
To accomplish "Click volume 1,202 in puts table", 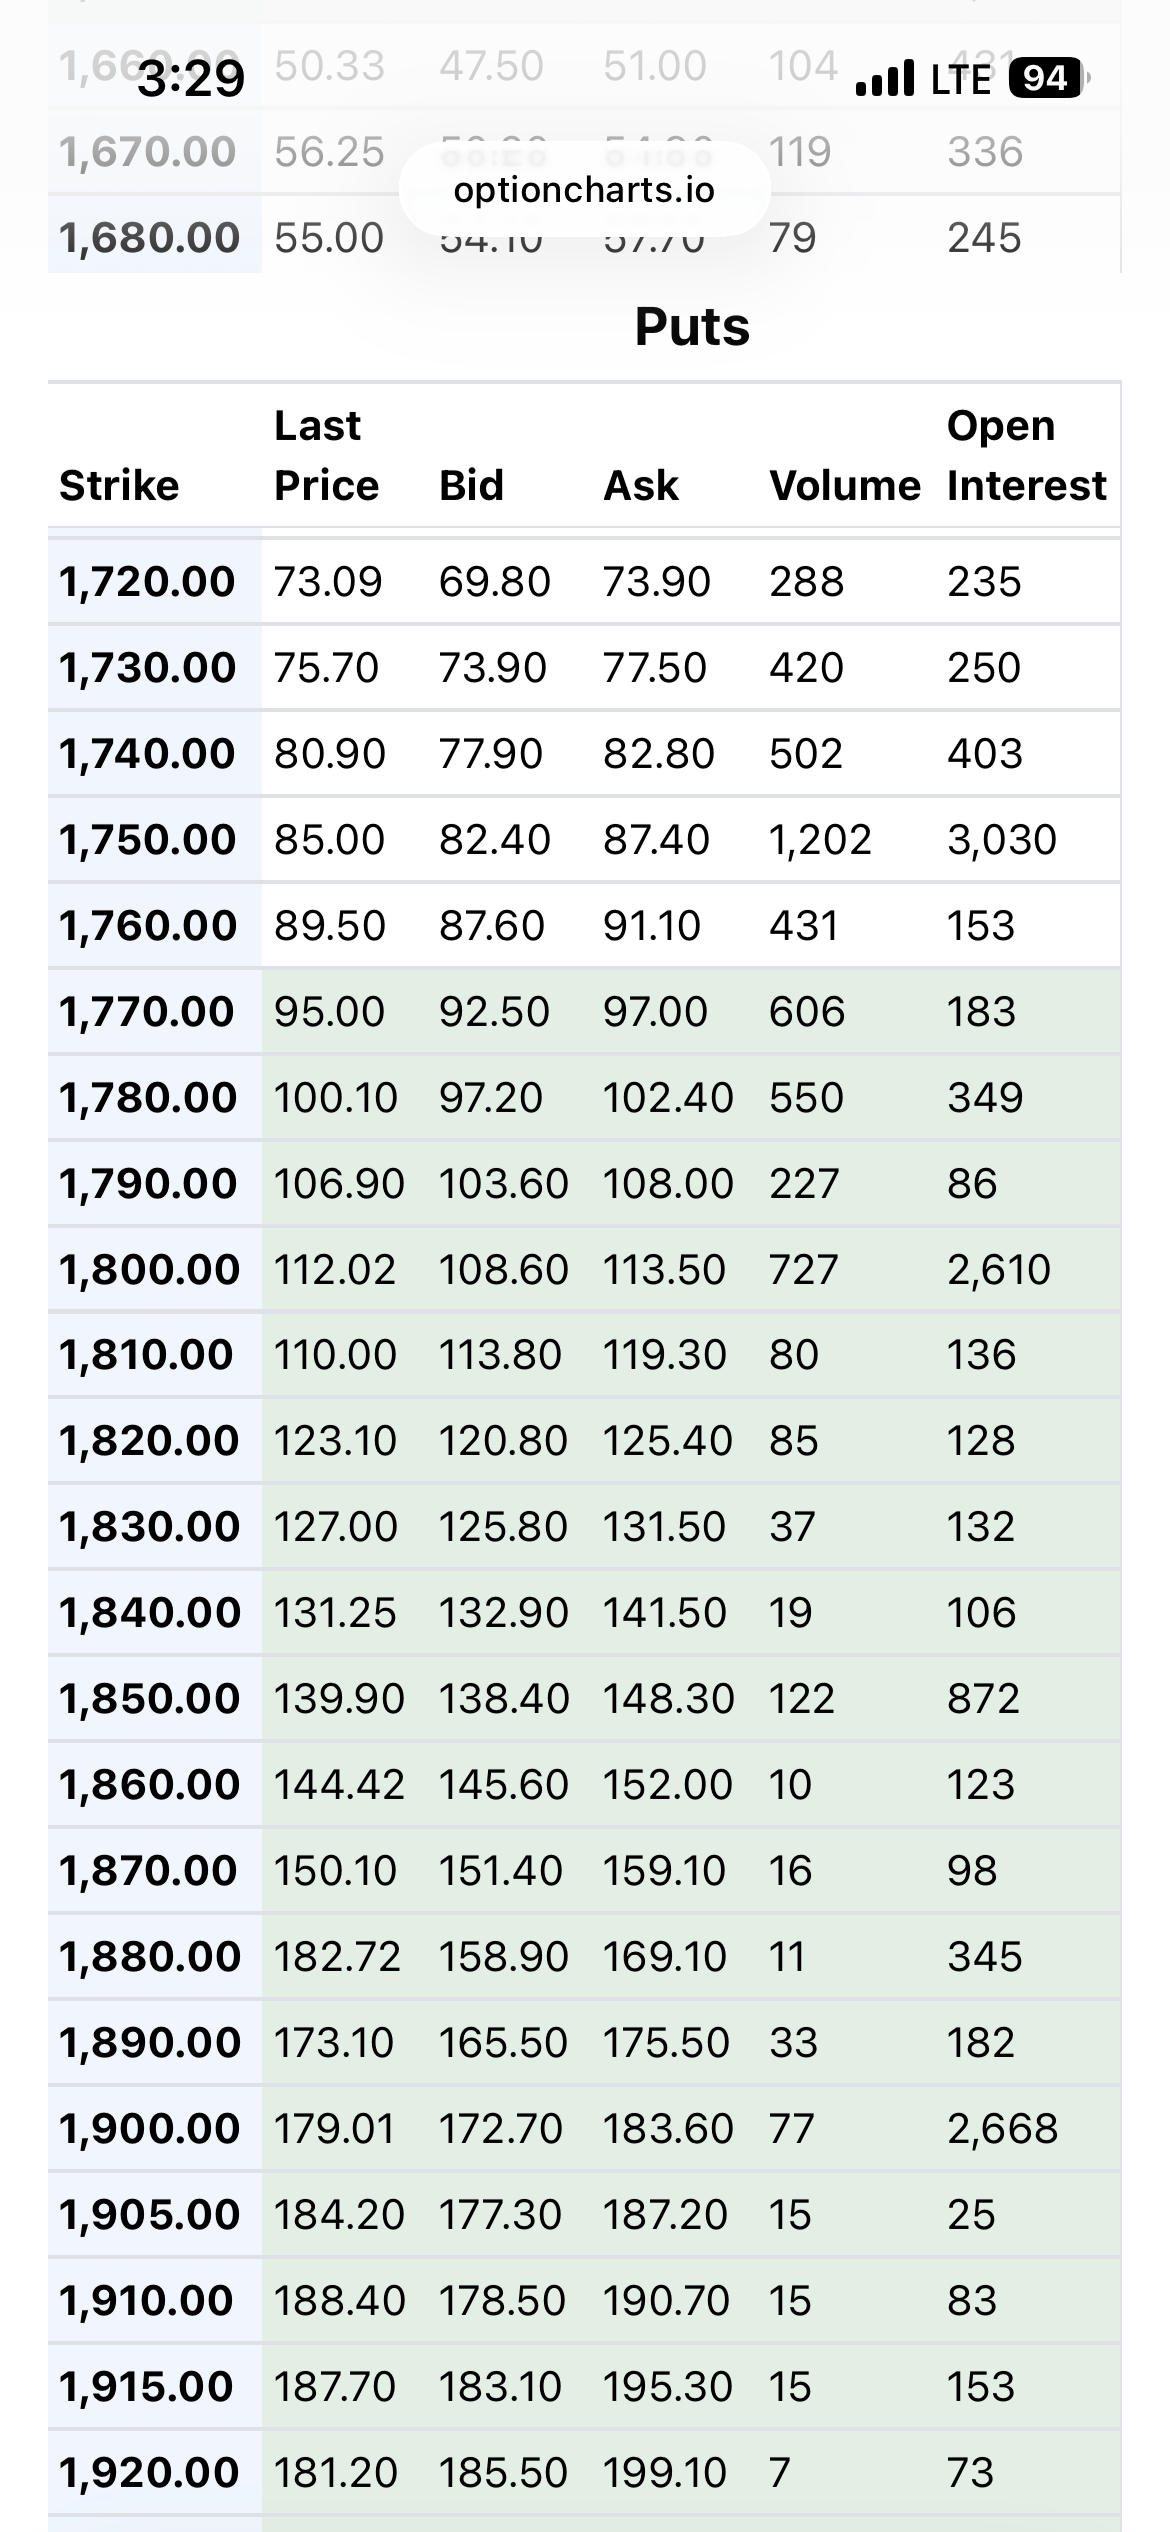I will [x=820, y=839].
